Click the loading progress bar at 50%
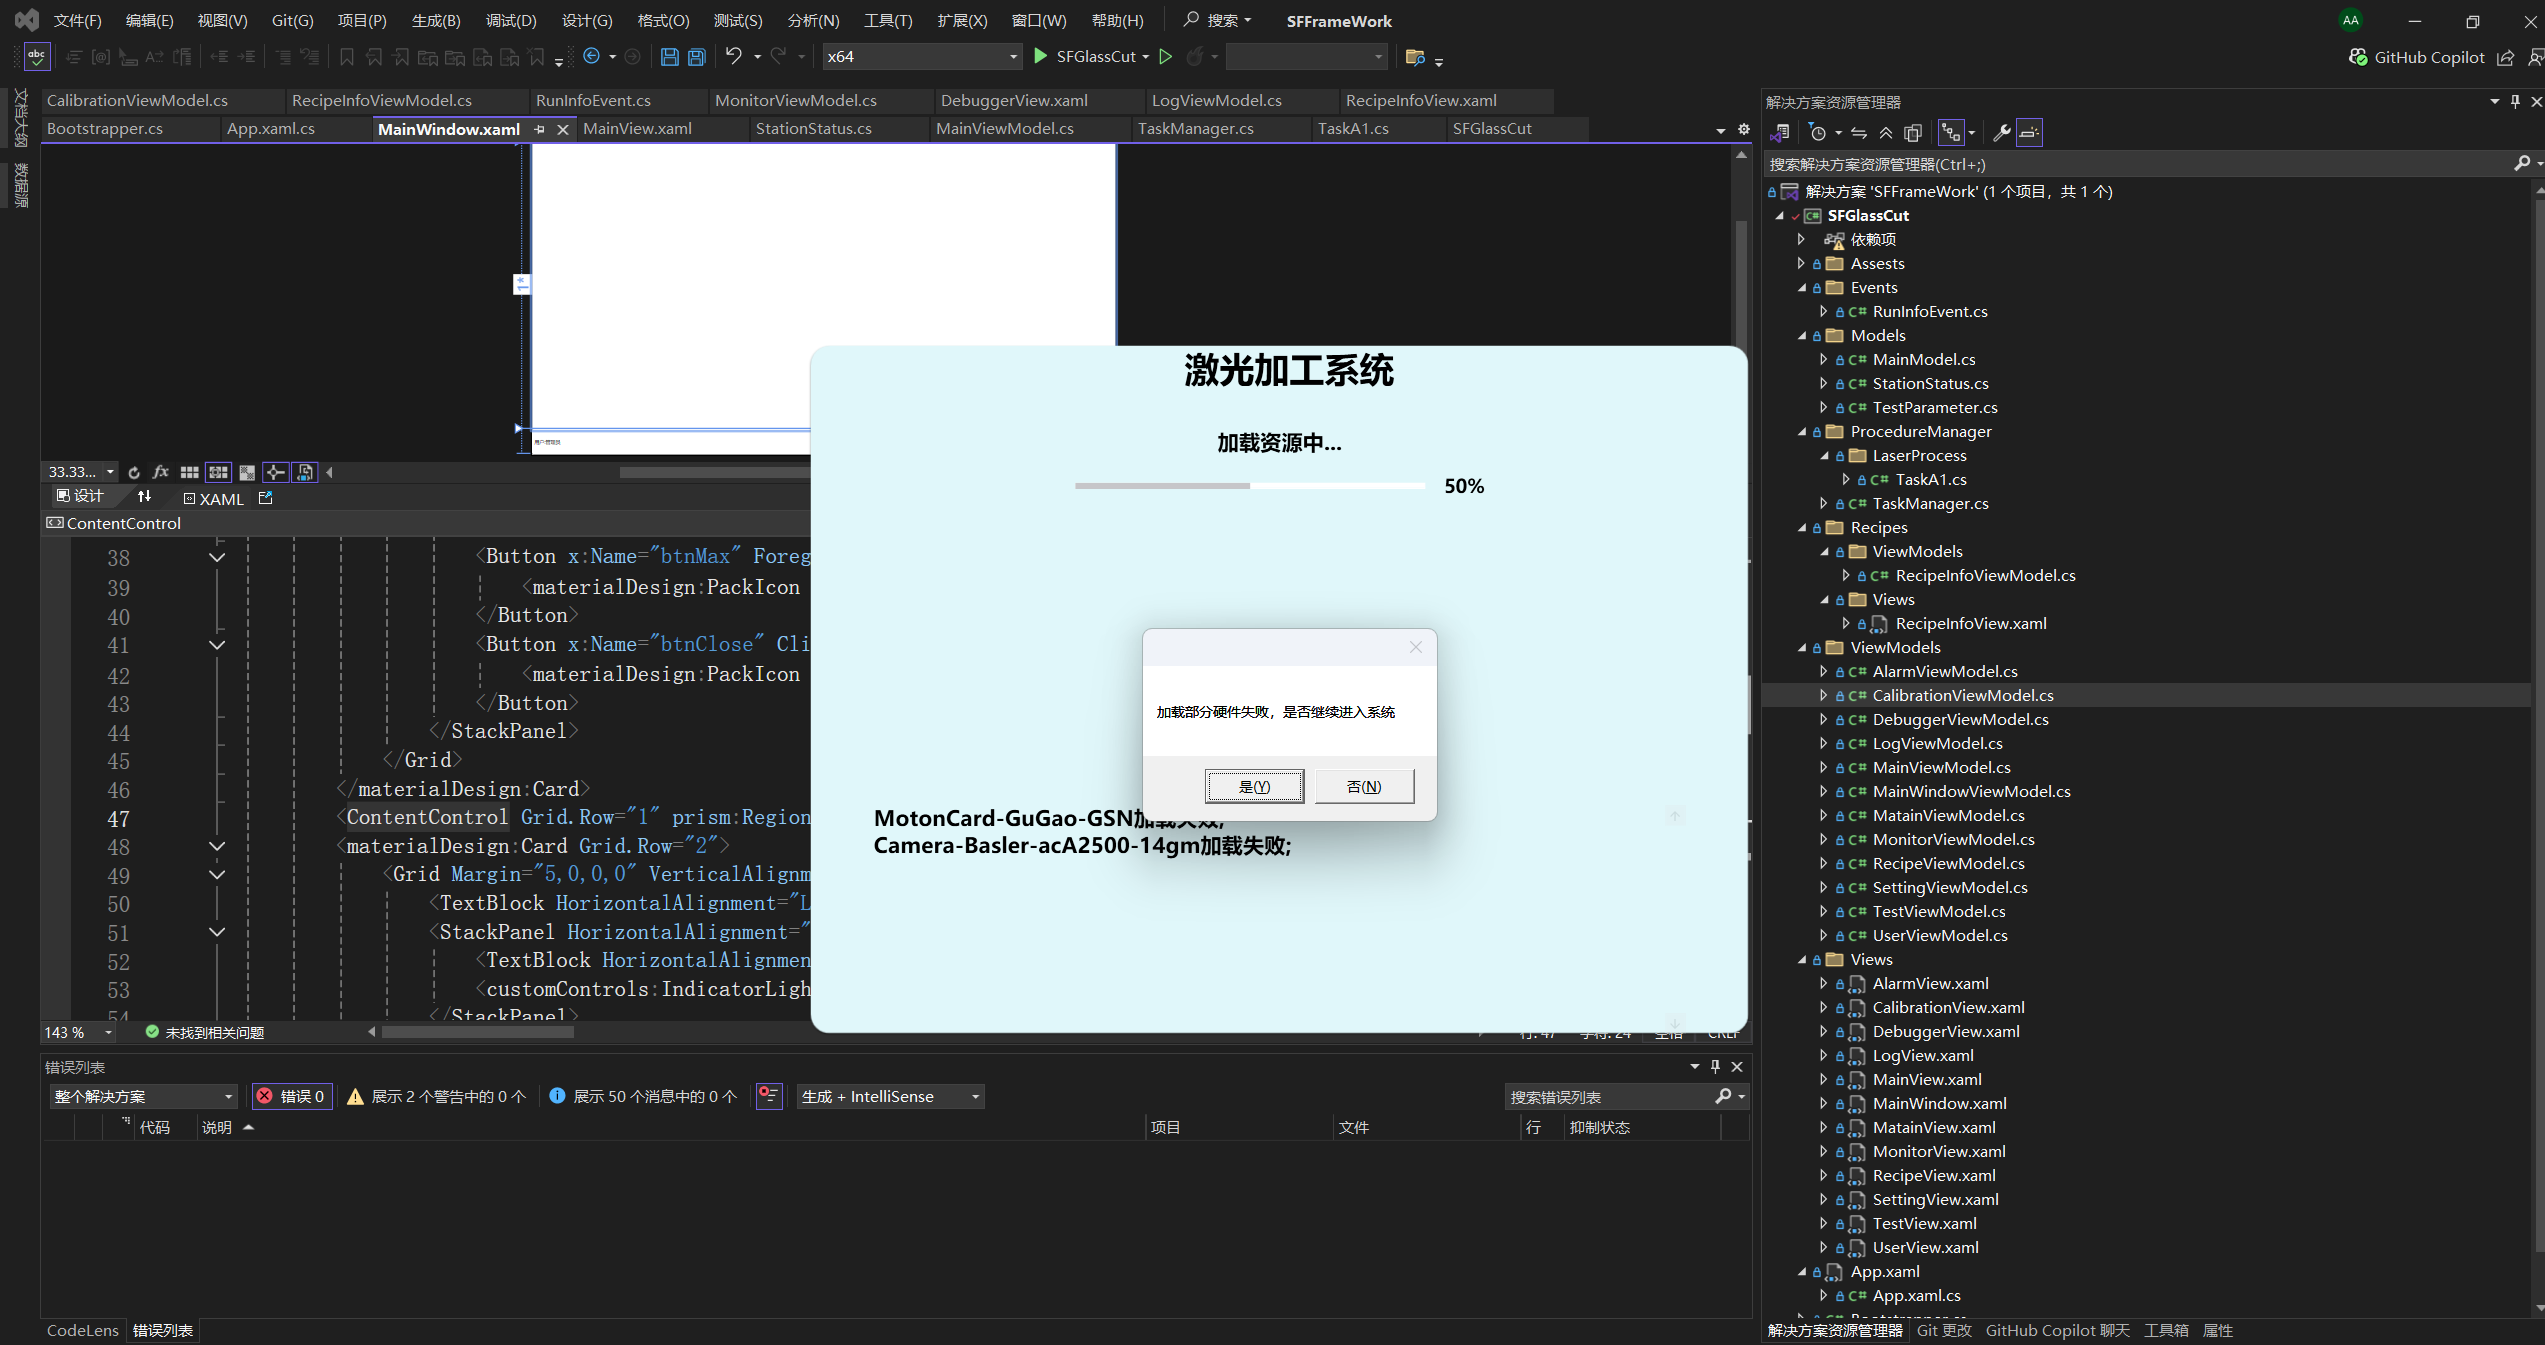The width and height of the screenshot is (2545, 1345). 1249,486
